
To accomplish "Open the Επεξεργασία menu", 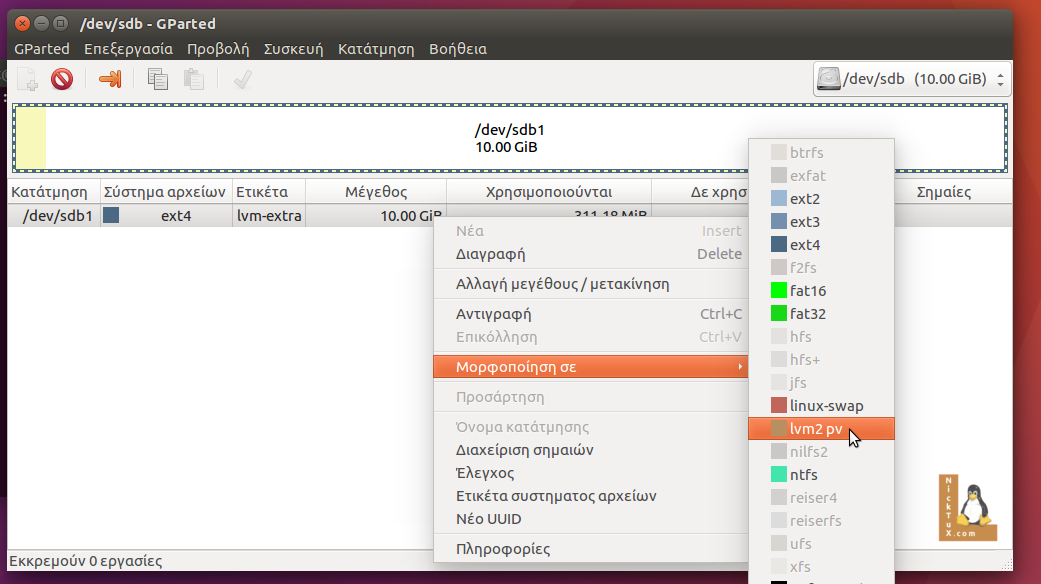I will pos(128,48).
